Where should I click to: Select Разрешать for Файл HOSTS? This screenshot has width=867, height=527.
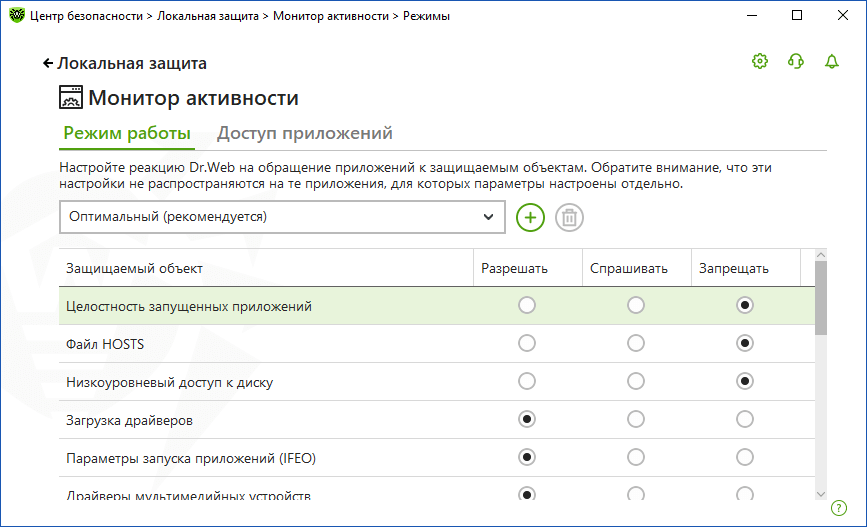(527, 343)
